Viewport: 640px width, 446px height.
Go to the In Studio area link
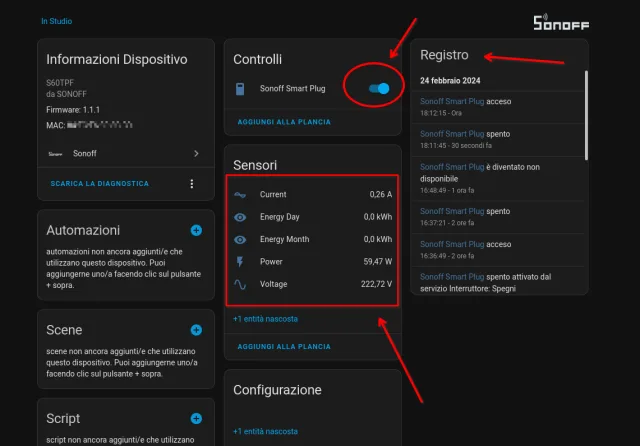pos(56,21)
